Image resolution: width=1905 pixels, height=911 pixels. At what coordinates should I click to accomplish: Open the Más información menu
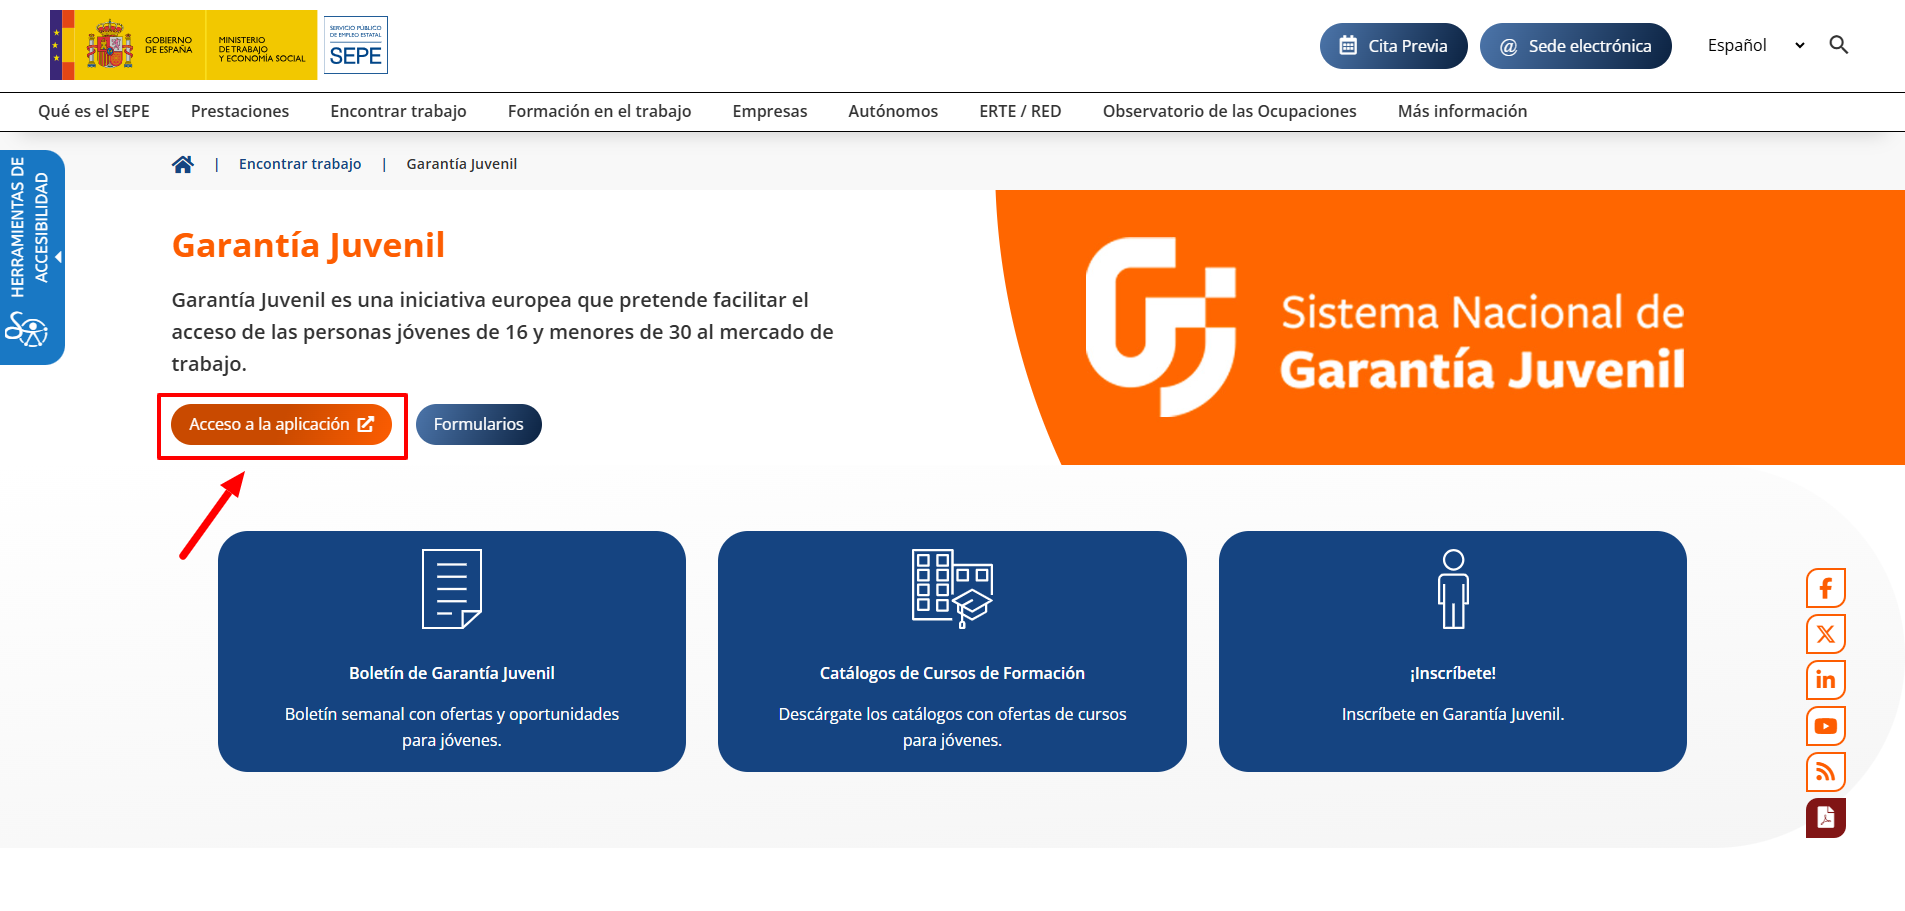1462,111
